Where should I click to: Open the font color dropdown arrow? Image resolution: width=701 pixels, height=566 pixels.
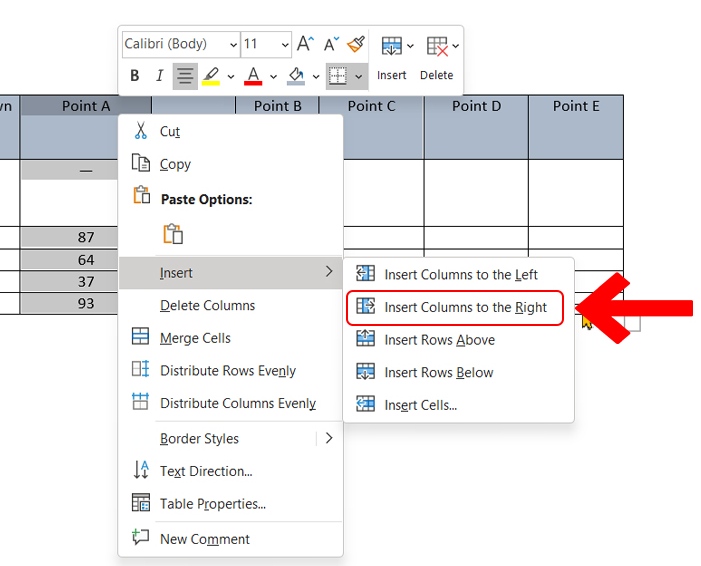[x=273, y=76]
